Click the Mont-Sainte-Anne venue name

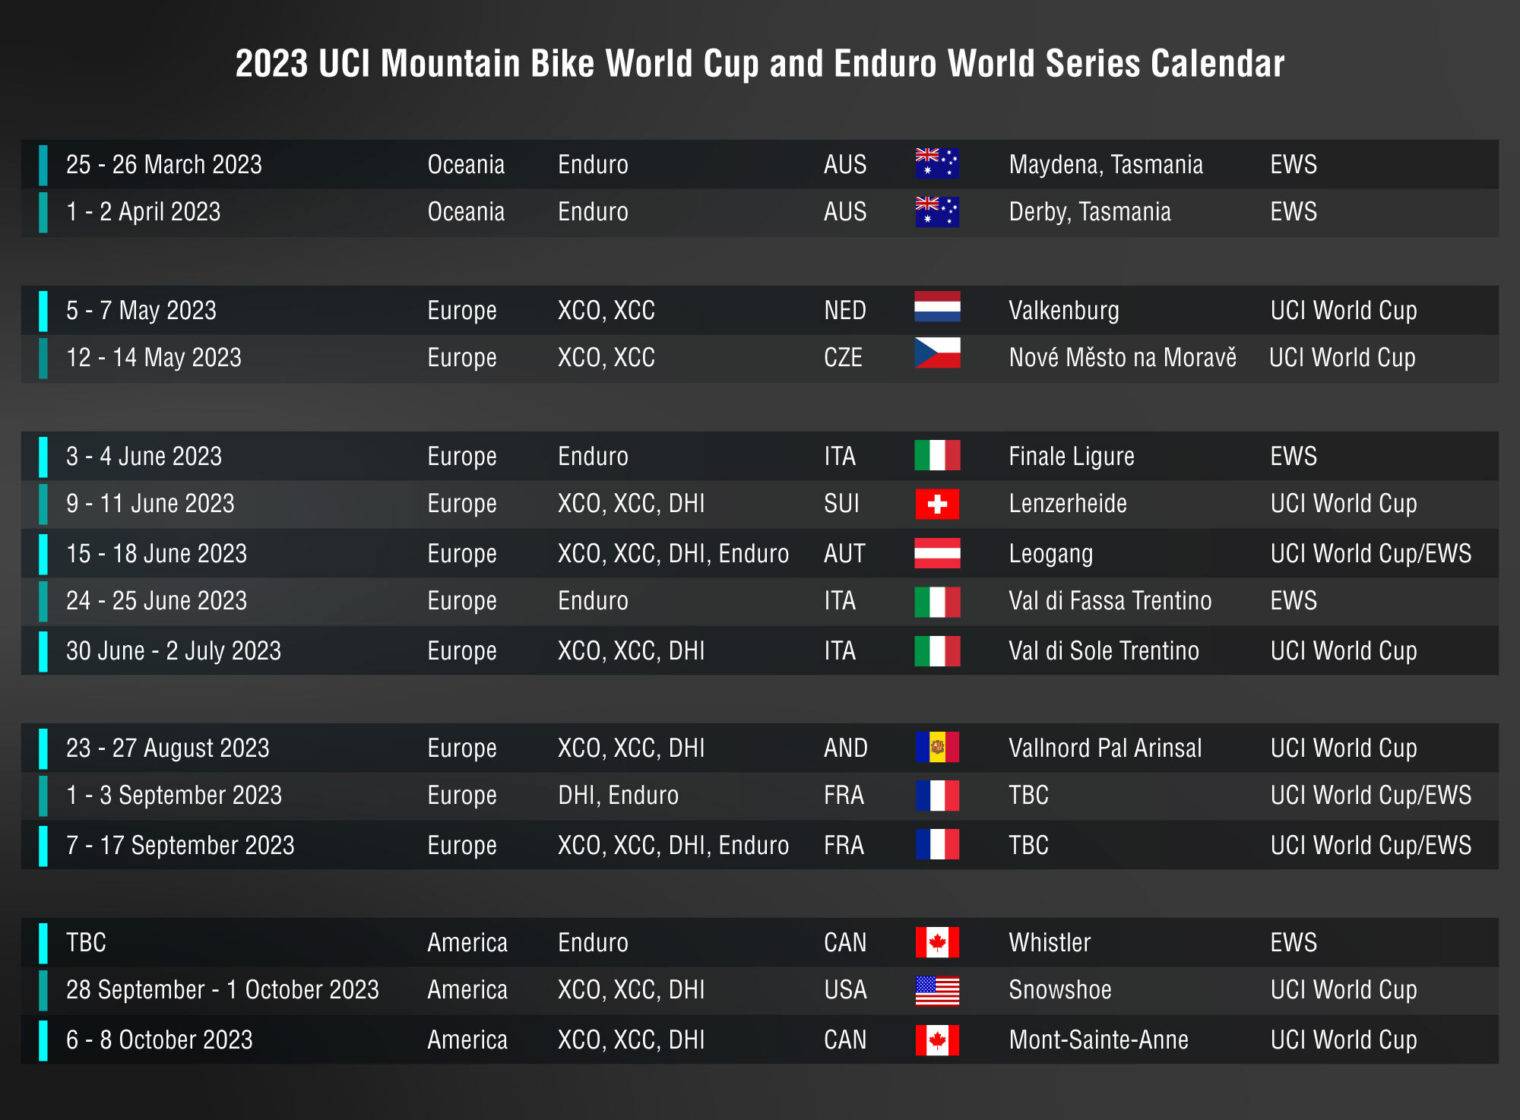point(1099,1040)
